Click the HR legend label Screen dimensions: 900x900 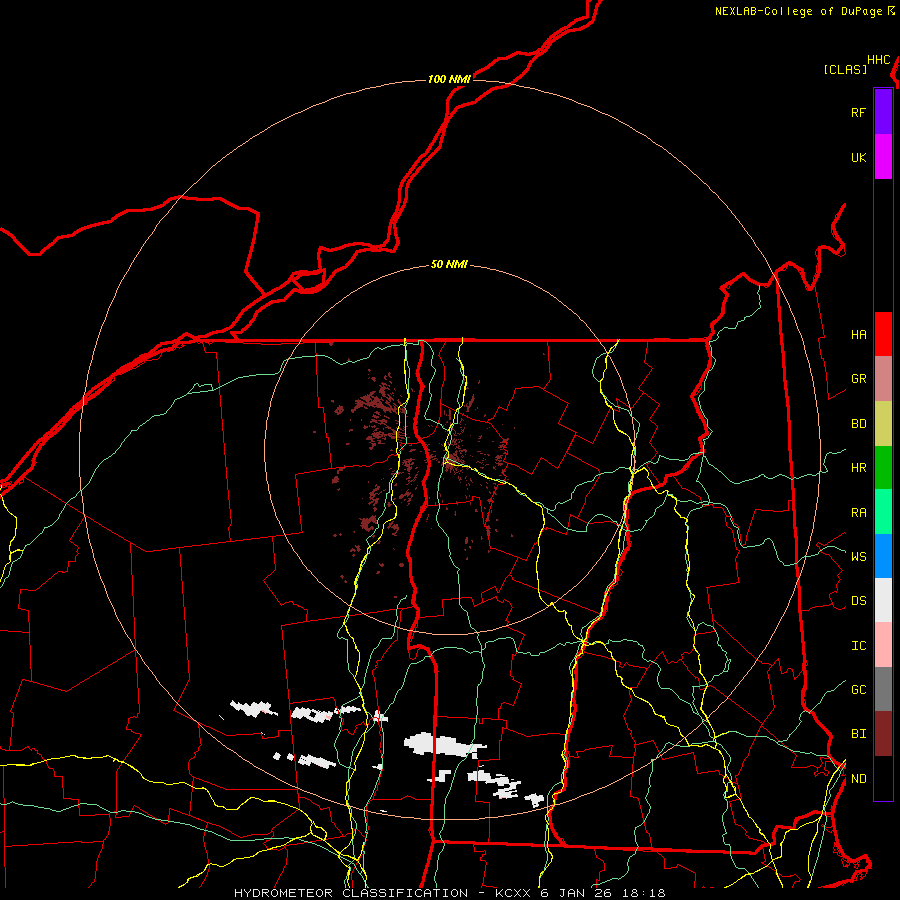tap(858, 468)
